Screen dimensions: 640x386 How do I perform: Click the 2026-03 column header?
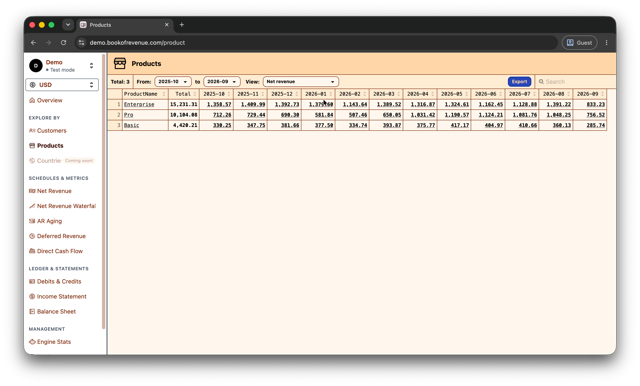point(386,94)
